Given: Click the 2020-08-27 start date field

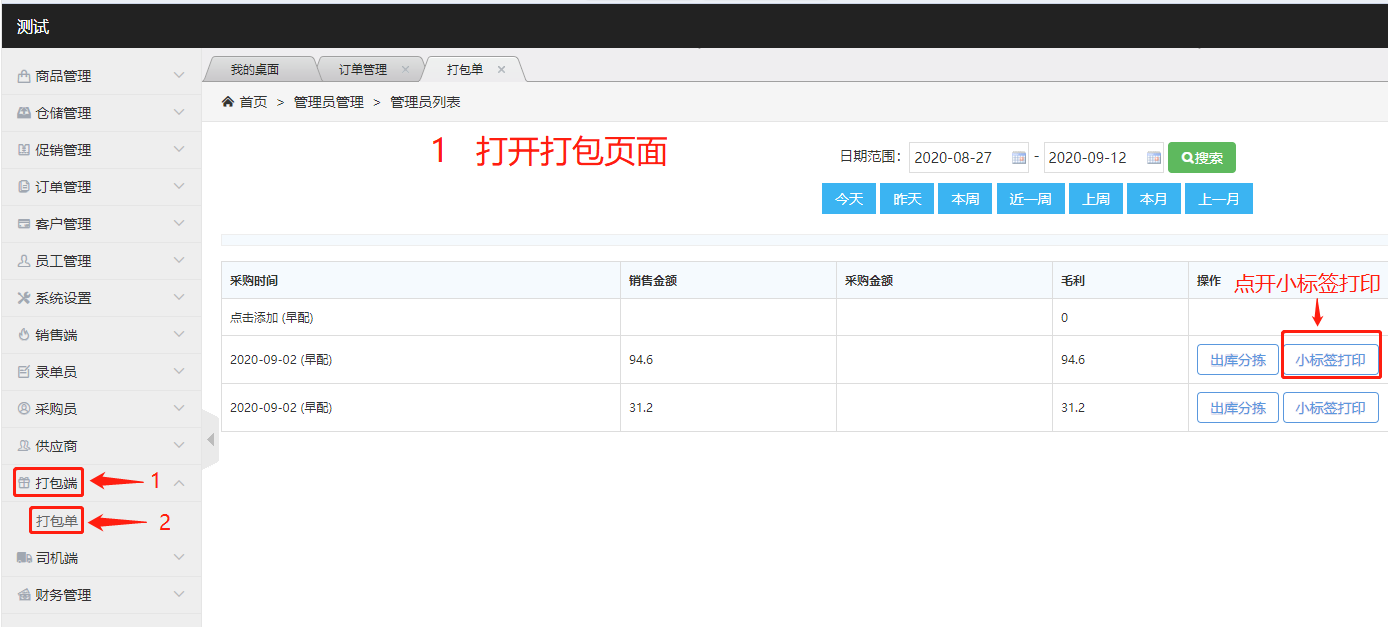Looking at the screenshot, I should click(959, 158).
